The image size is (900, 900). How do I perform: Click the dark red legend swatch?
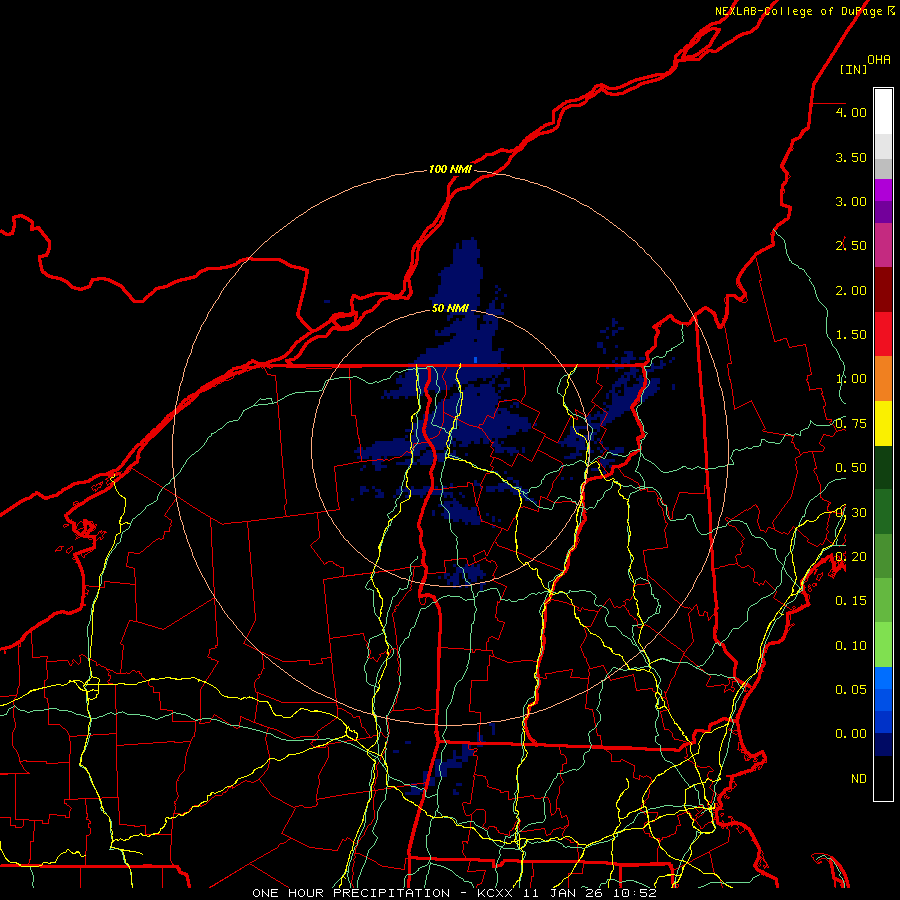(883, 290)
